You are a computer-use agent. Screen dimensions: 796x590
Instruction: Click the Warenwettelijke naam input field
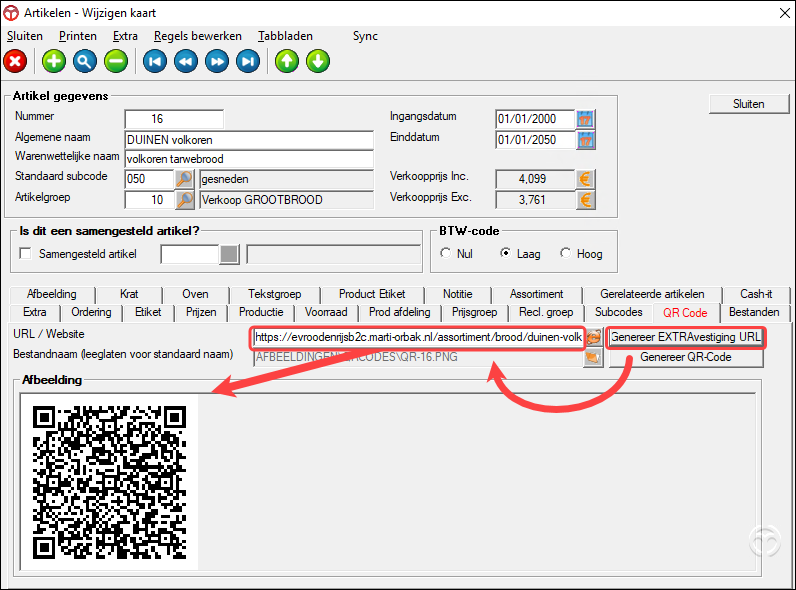tap(249, 159)
